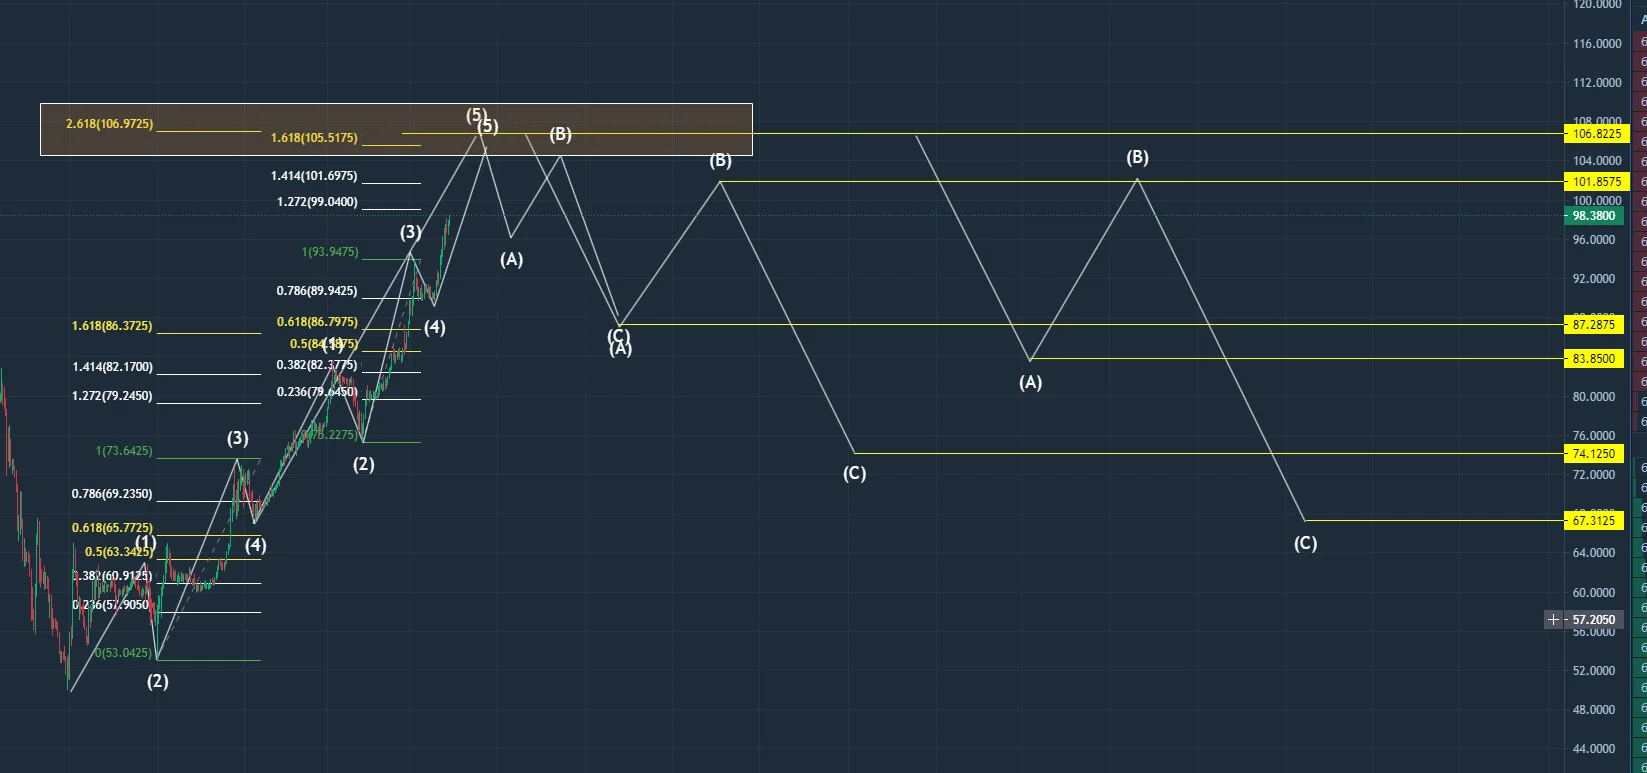
Task: Click the 120.0000 price axis tick
Action: 1597,5
